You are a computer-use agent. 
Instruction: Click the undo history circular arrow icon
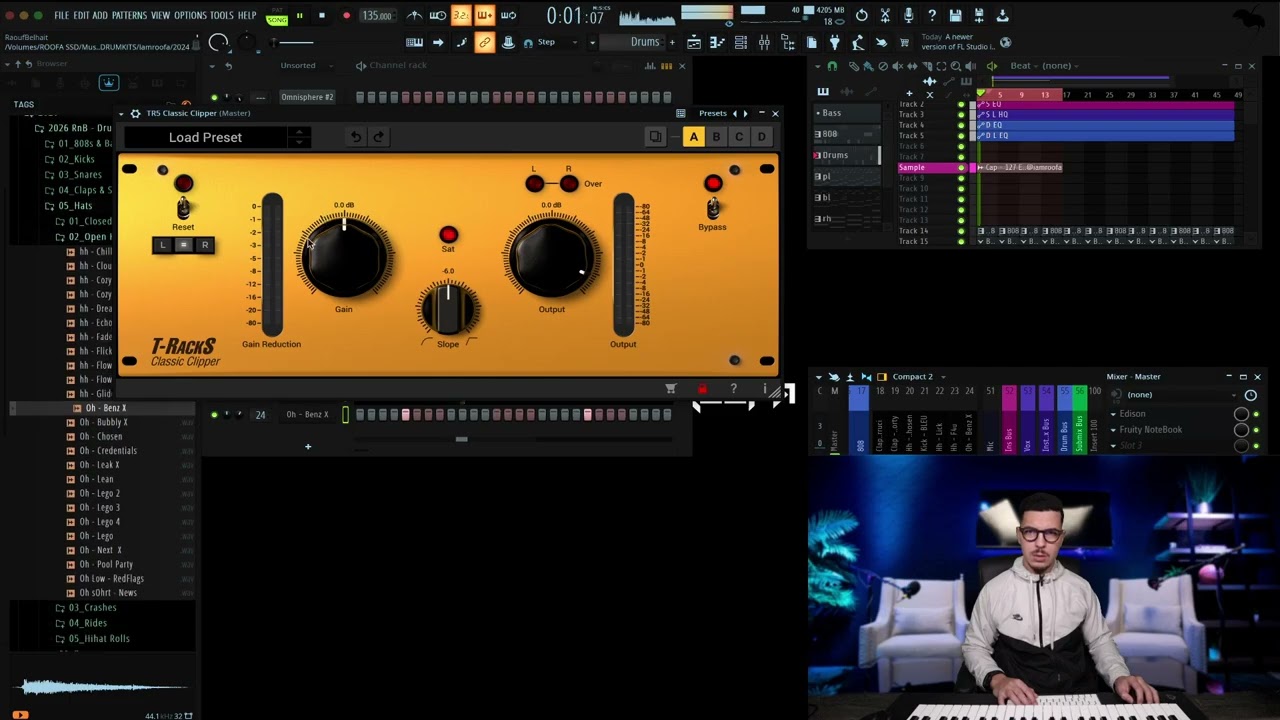862,16
